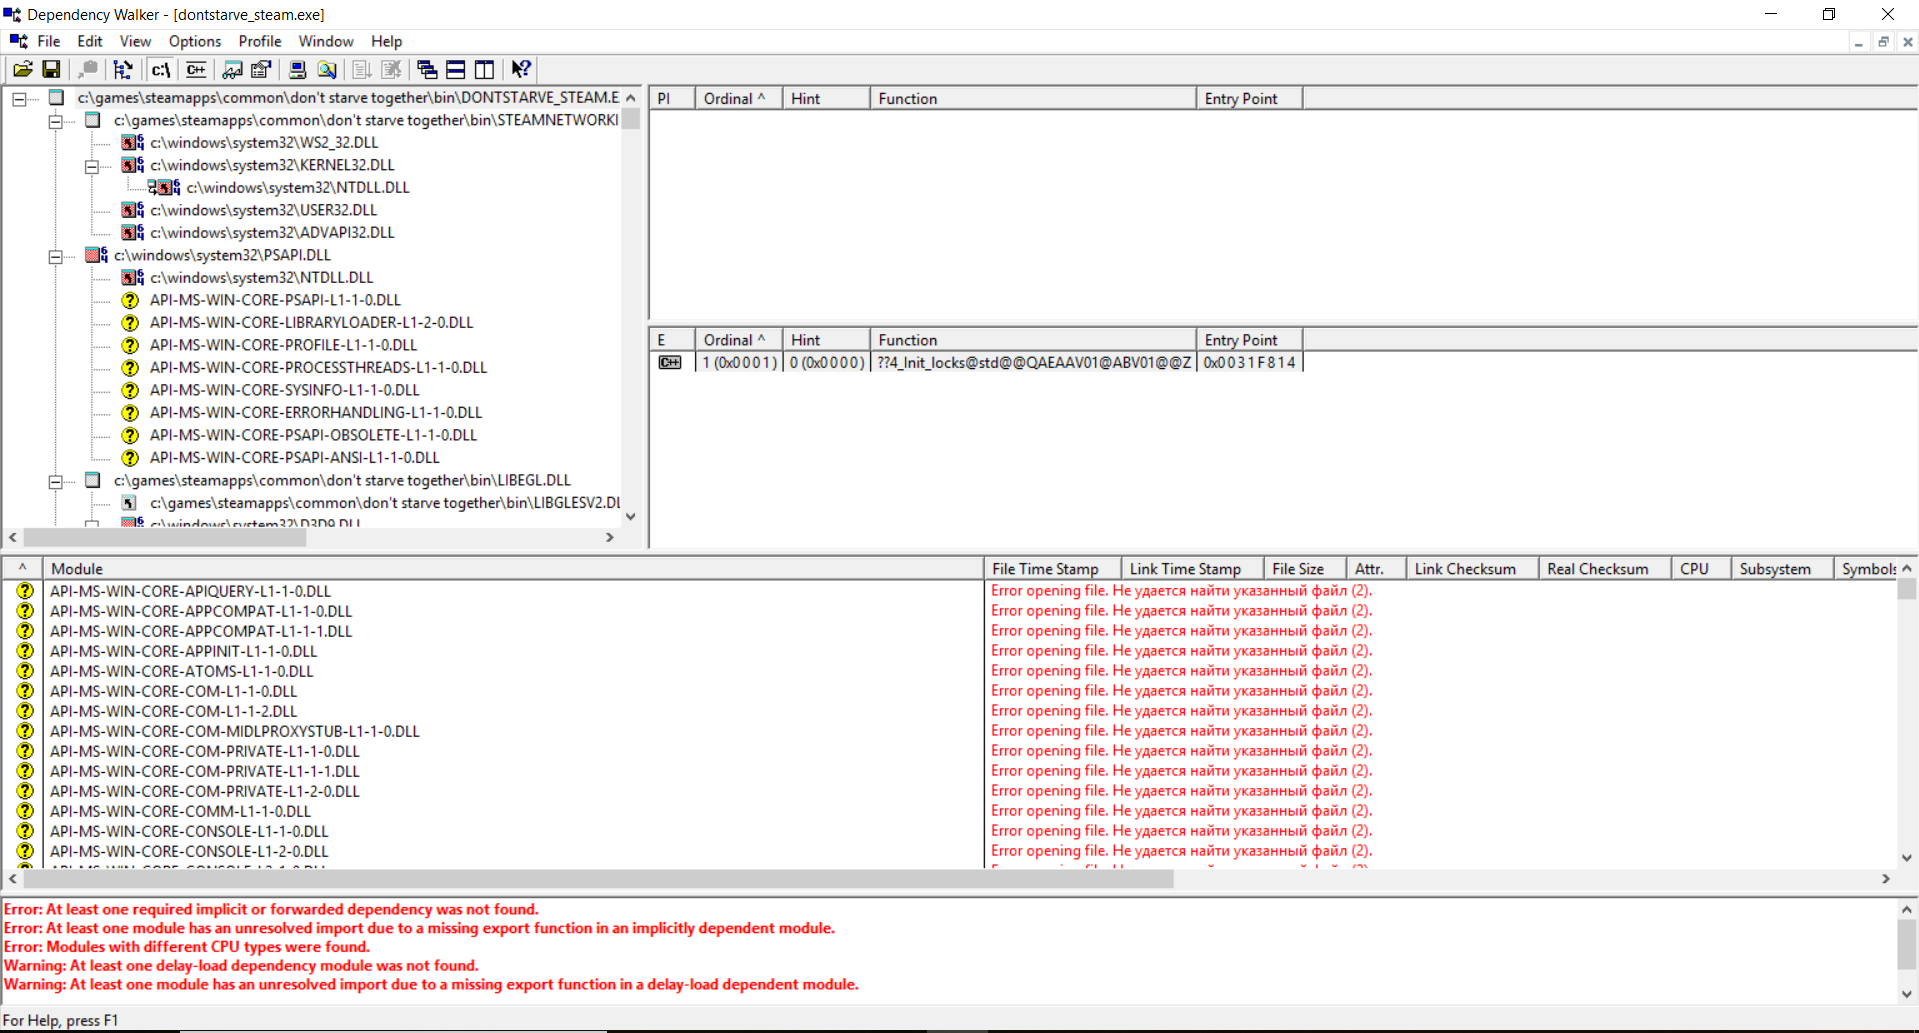Select USER32.DLL in module tree
1919x1033 pixels.
coord(263,210)
